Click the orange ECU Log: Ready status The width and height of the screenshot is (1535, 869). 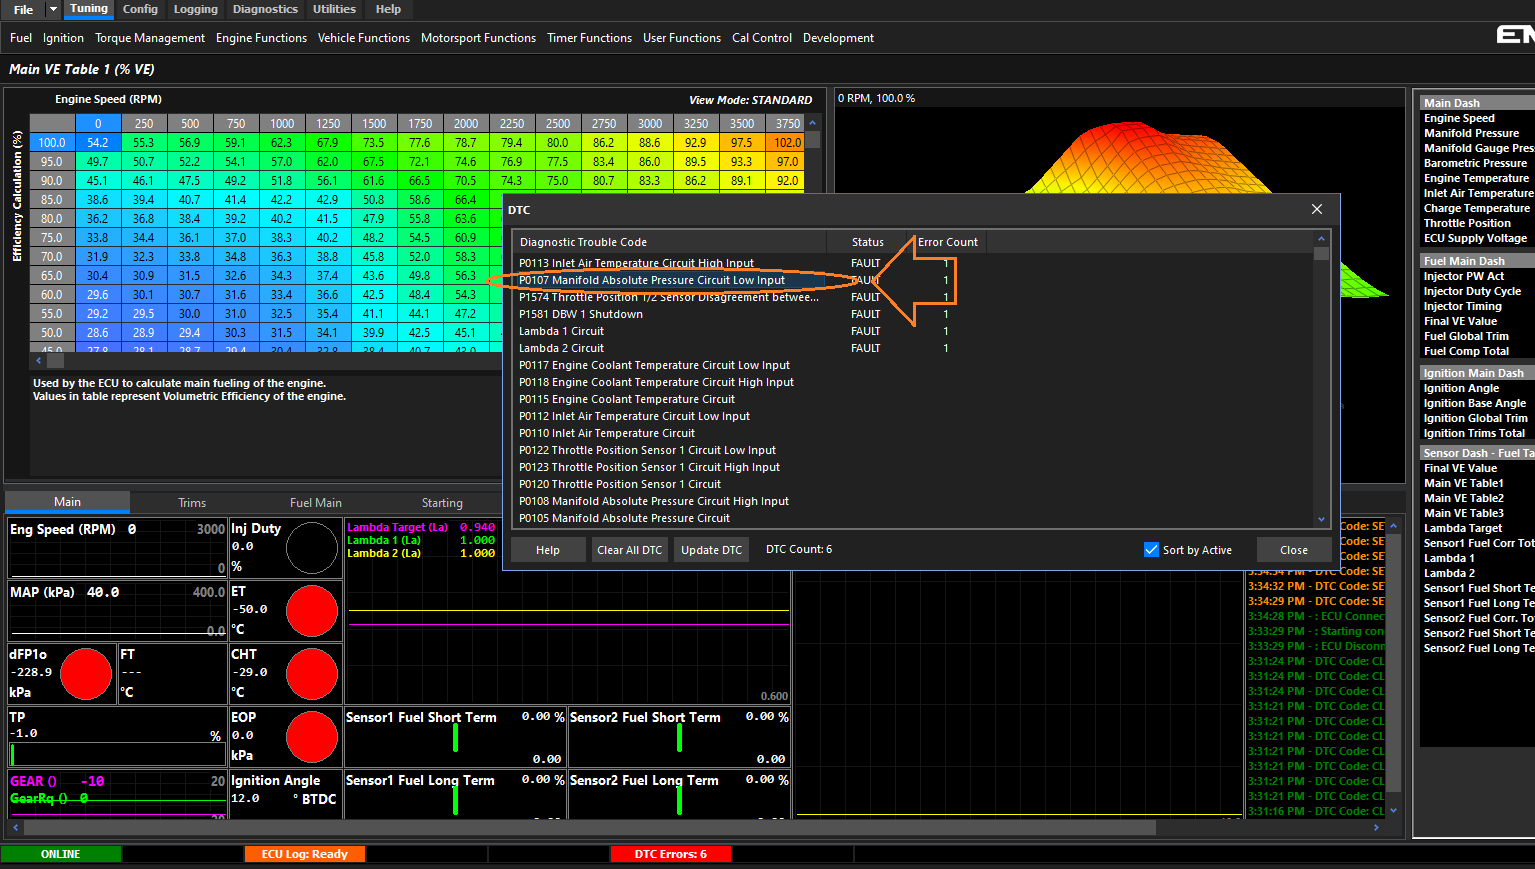pyautogui.click(x=304, y=854)
